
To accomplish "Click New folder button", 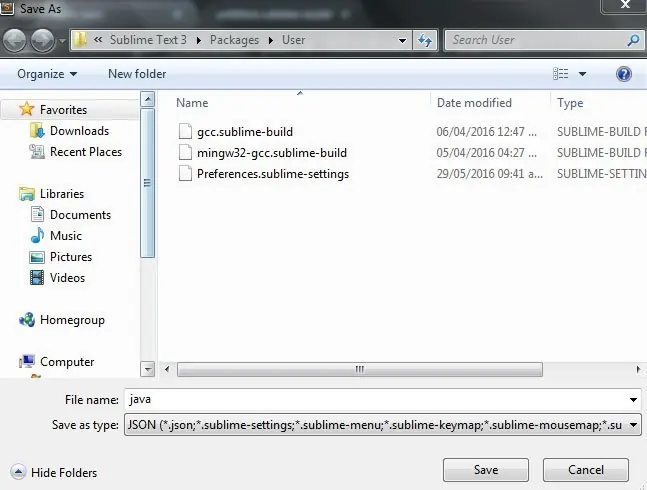I will (x=137, y=74).
